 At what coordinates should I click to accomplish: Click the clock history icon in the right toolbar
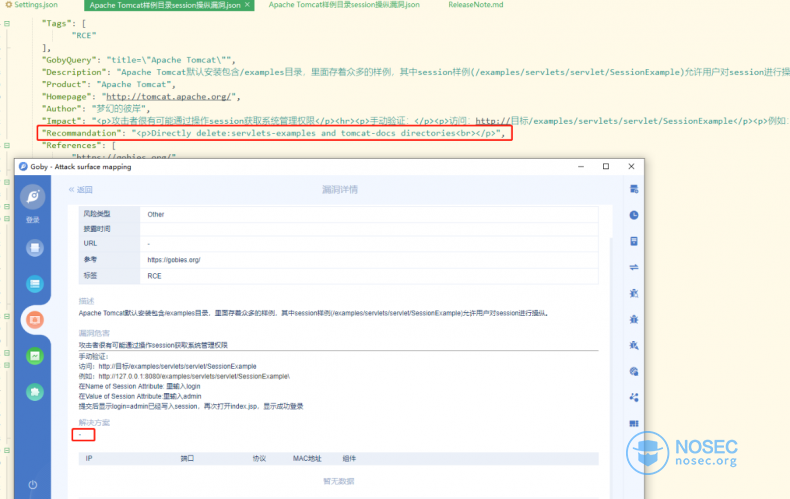[x=634, y=215]
